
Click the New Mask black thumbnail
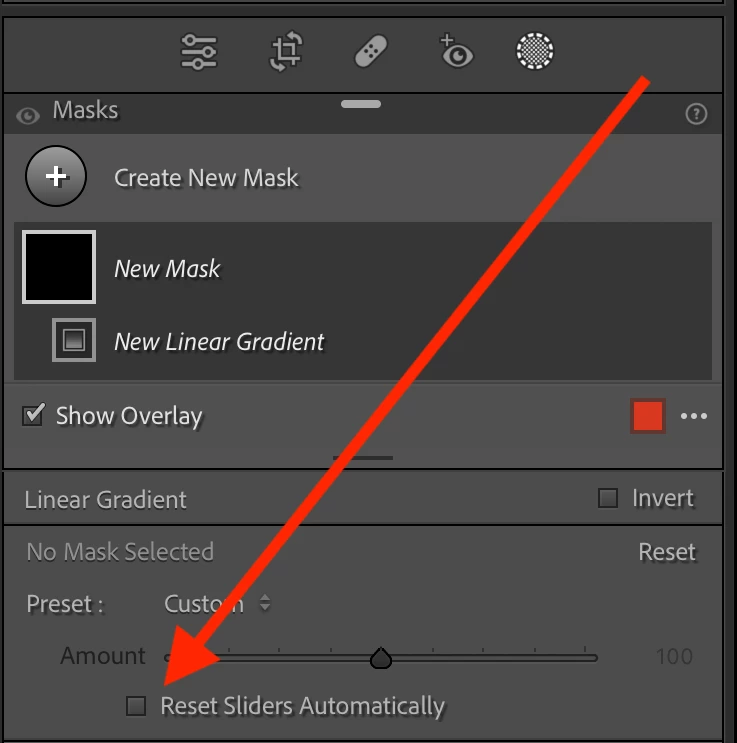[59, 267]
